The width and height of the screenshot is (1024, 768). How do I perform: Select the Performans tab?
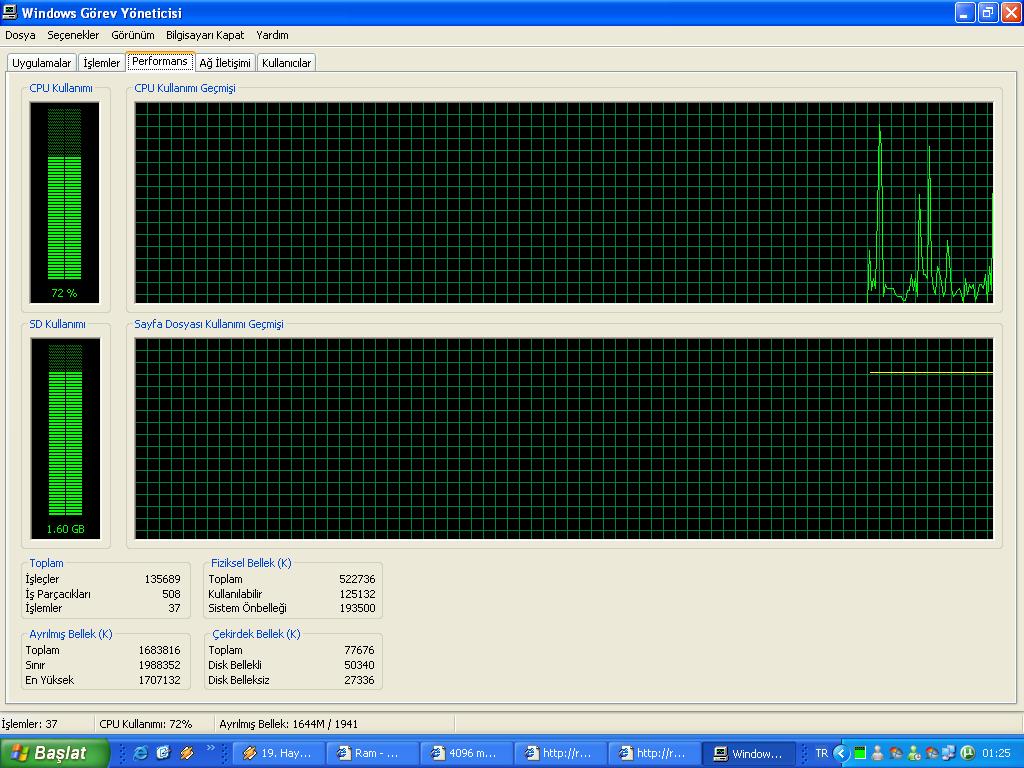coord(160,61)
